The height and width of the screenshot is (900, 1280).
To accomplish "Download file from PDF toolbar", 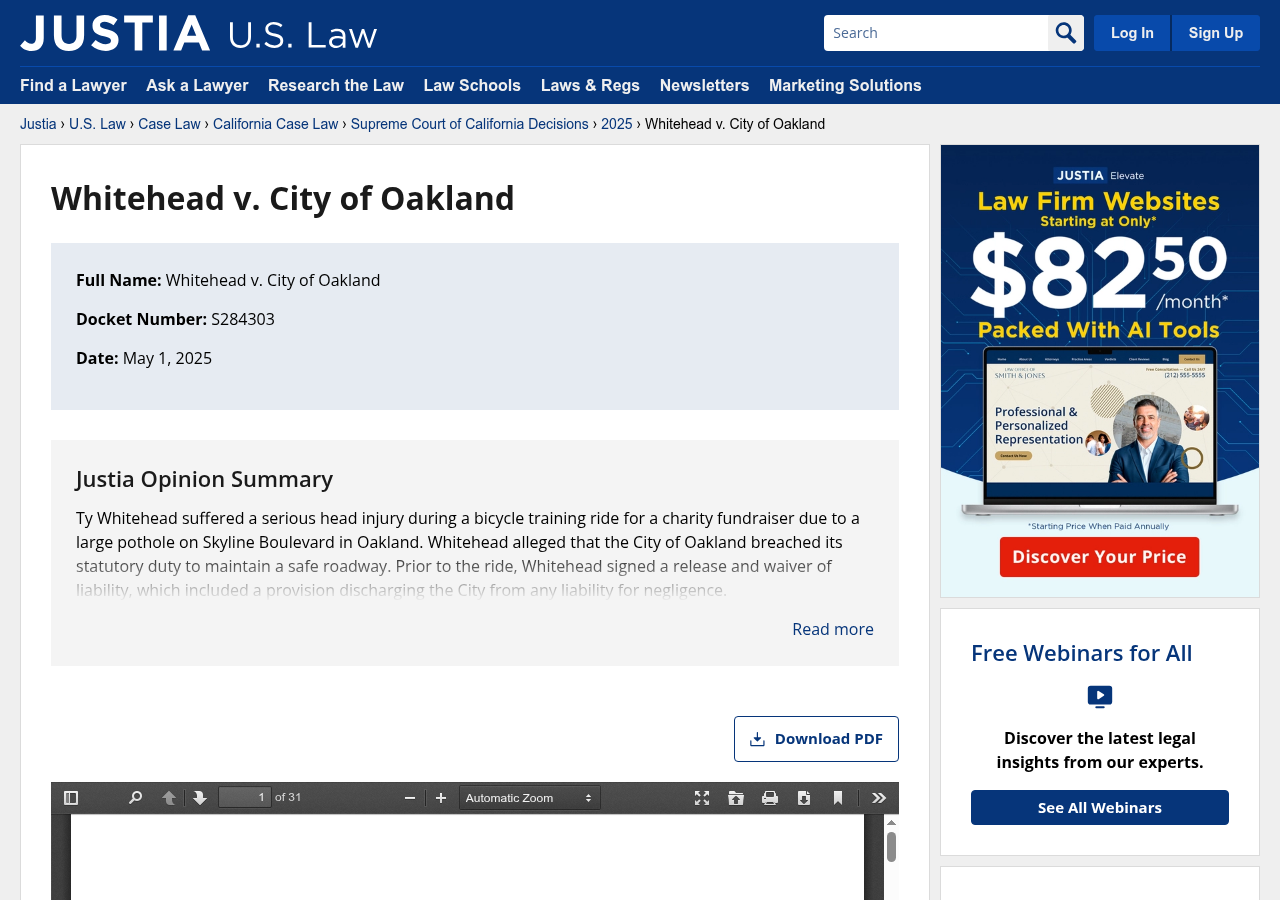I will tap(804, 798).
